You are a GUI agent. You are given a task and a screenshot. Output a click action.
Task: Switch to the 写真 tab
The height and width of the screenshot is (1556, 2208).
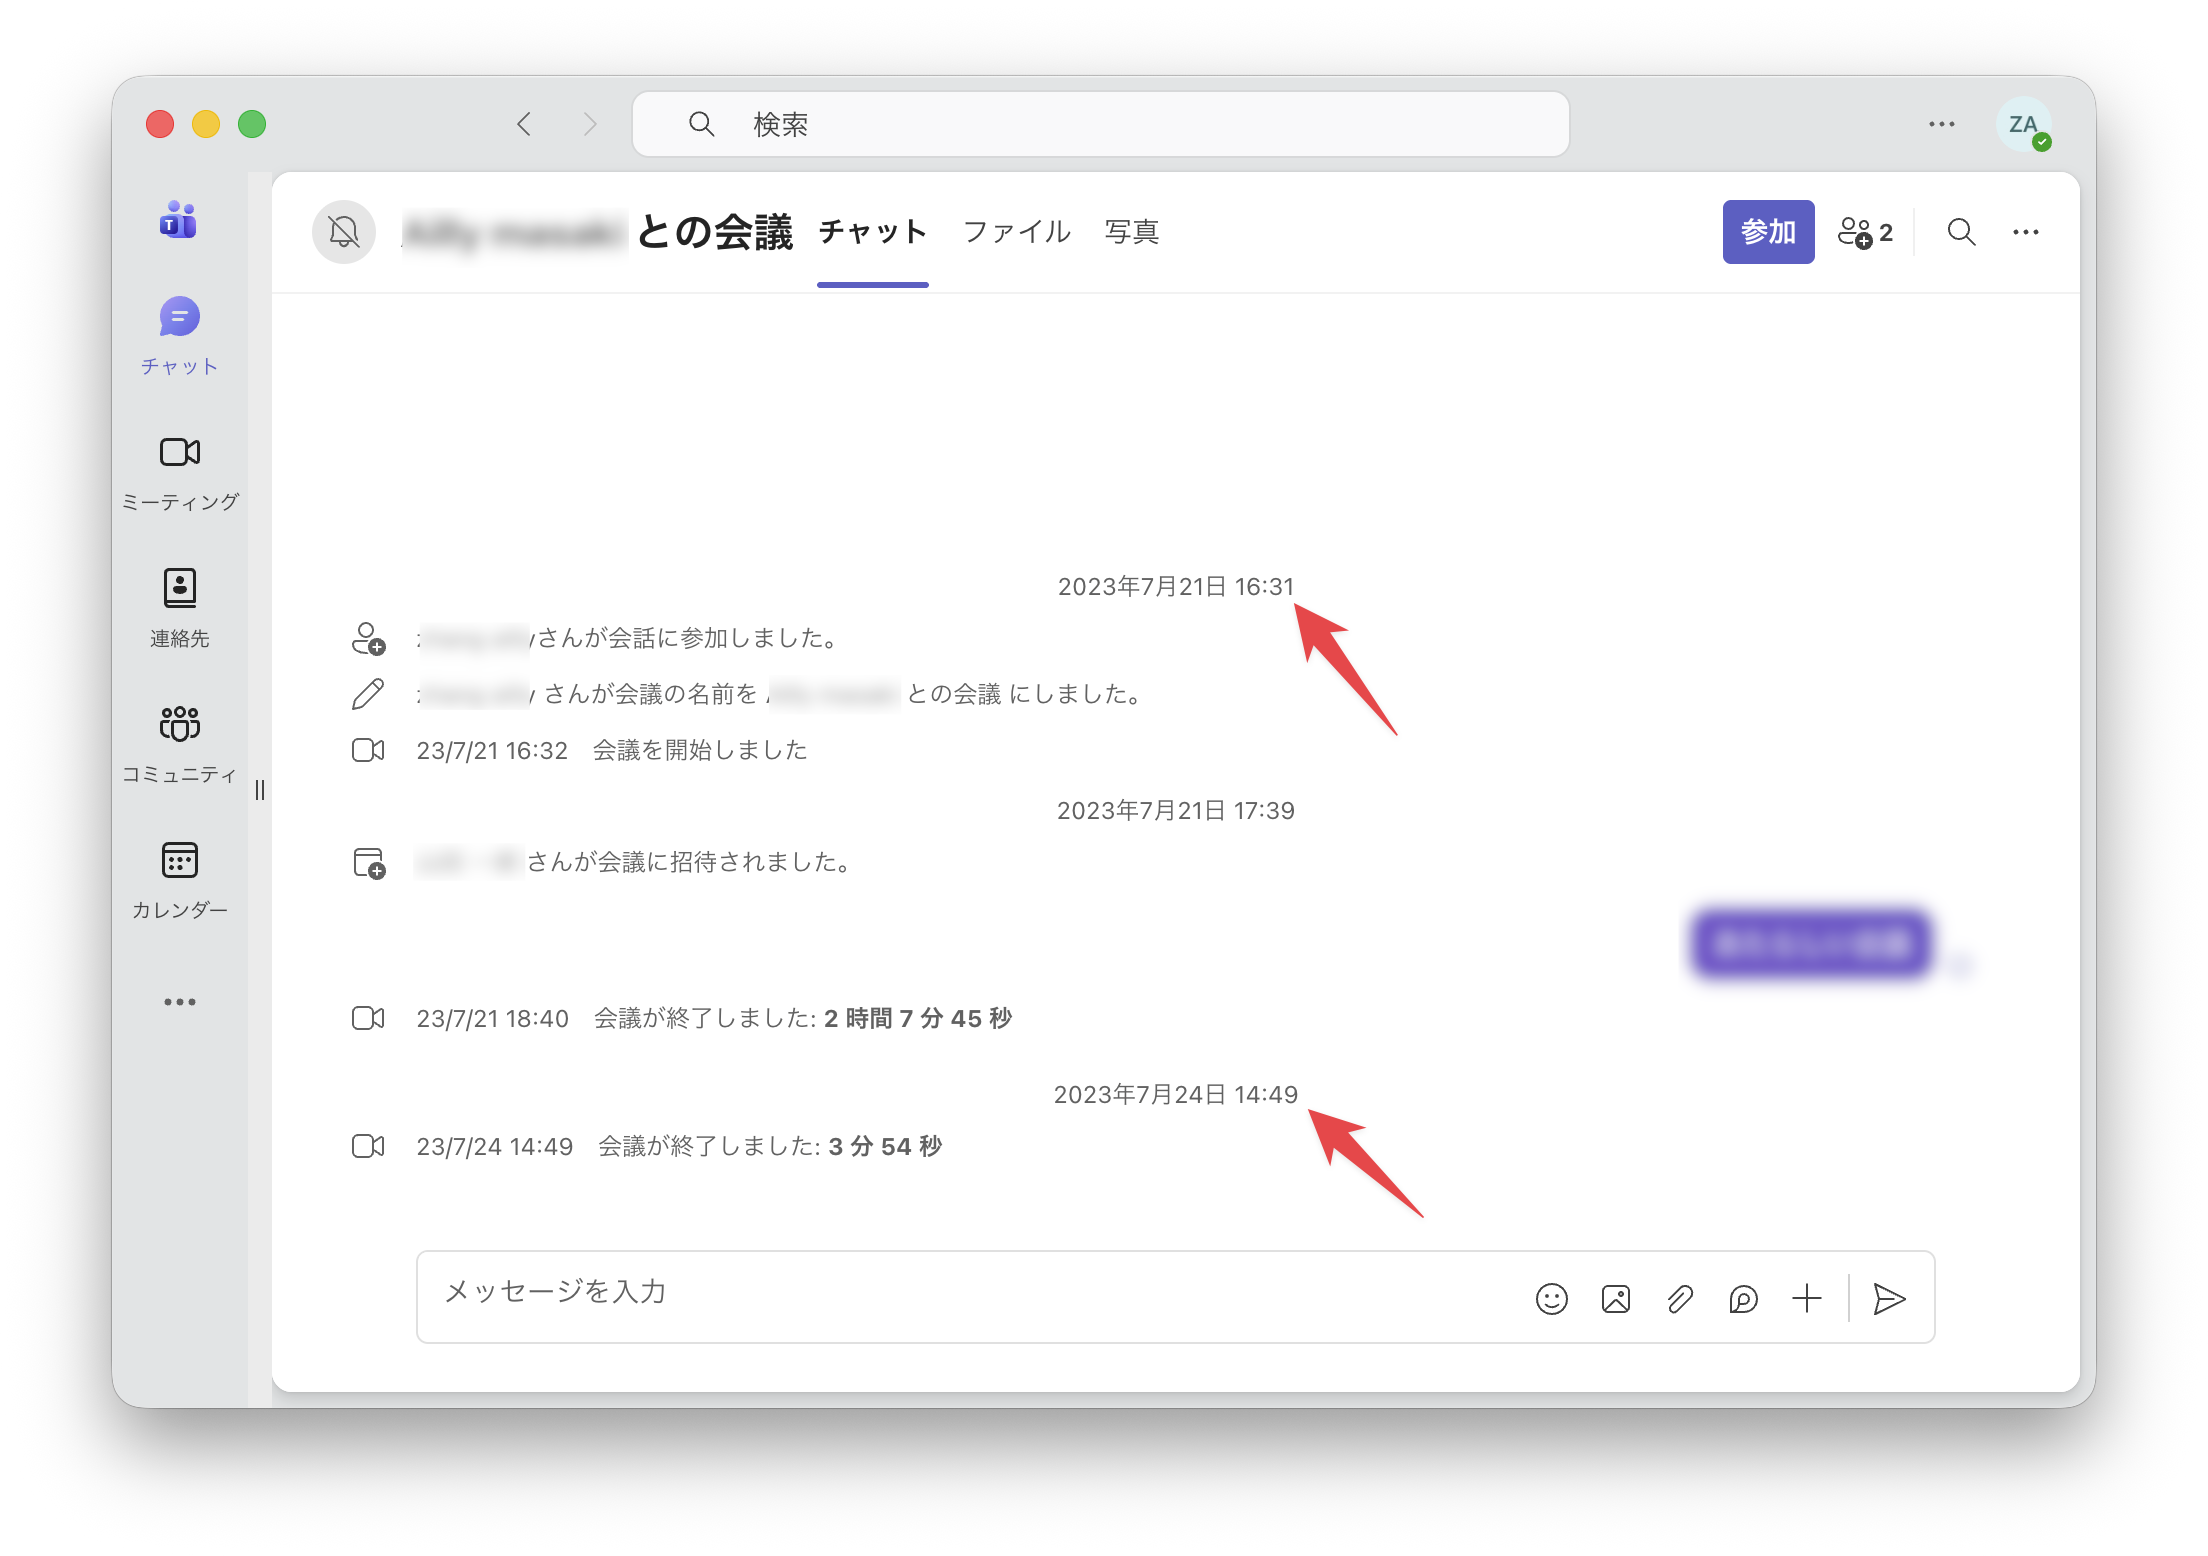tap(1132, 232)
